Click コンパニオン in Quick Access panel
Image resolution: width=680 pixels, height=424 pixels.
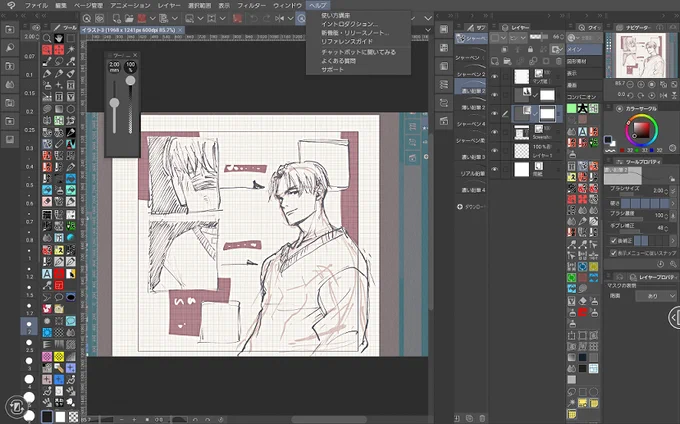585,97
